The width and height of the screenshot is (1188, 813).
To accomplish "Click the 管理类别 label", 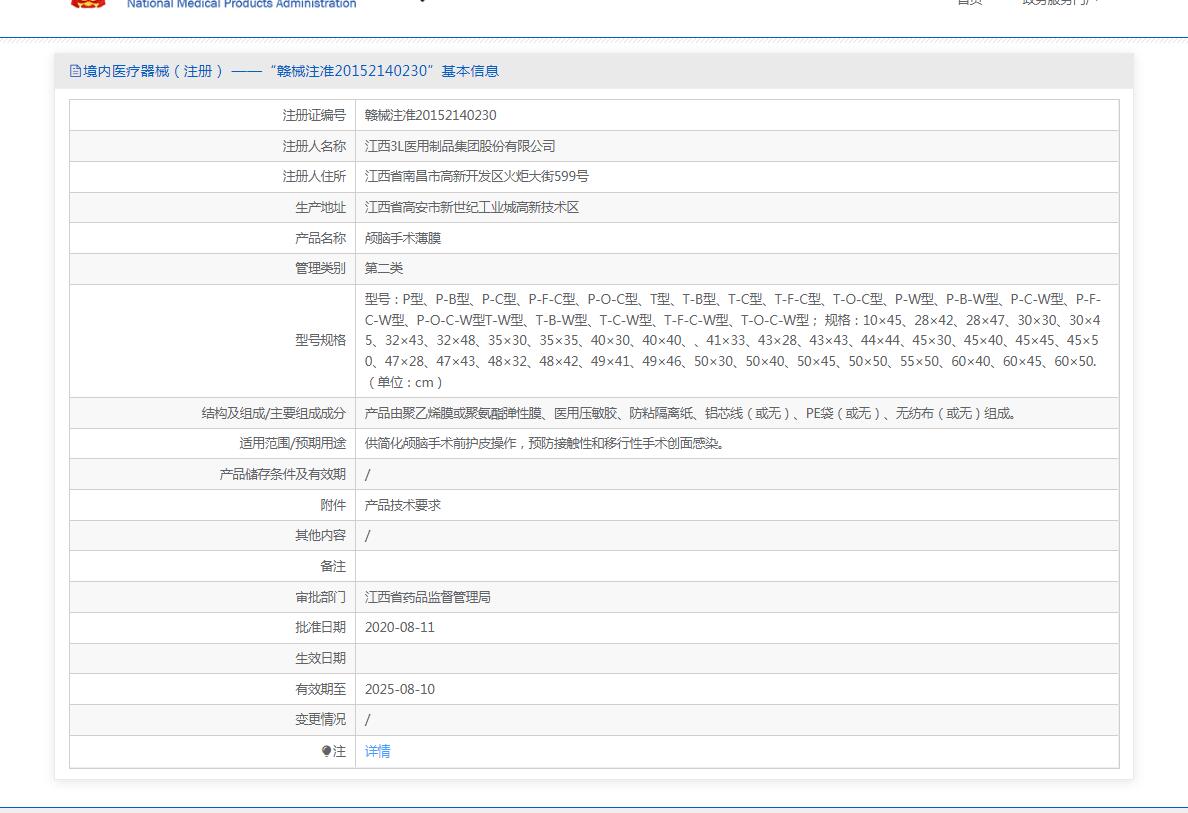I will pyautogui.click(x=320, y=268).
